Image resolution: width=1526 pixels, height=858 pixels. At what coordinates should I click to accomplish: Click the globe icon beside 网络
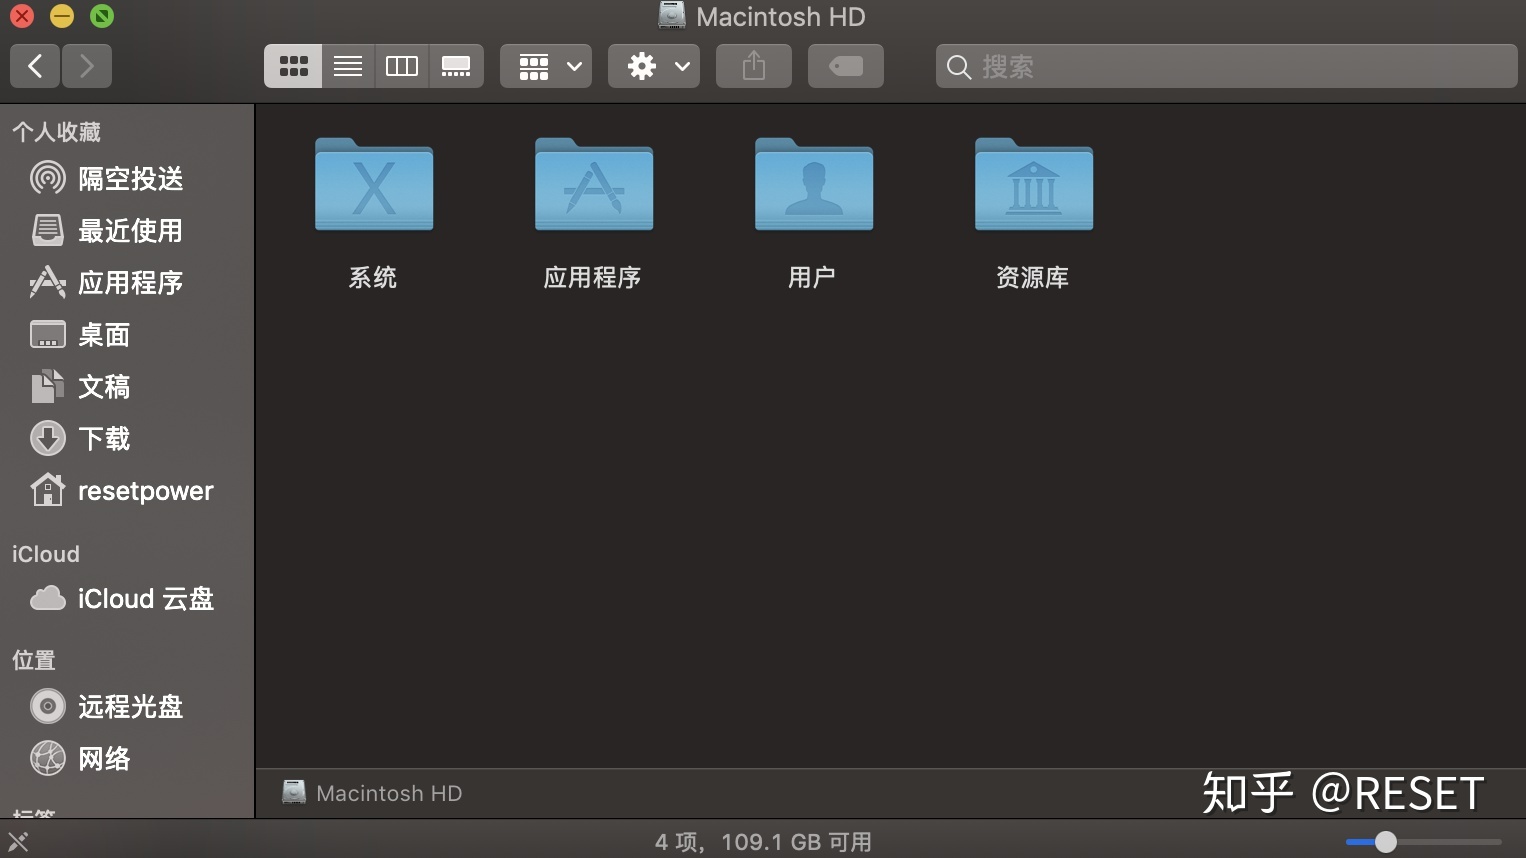tap(48, 758)
